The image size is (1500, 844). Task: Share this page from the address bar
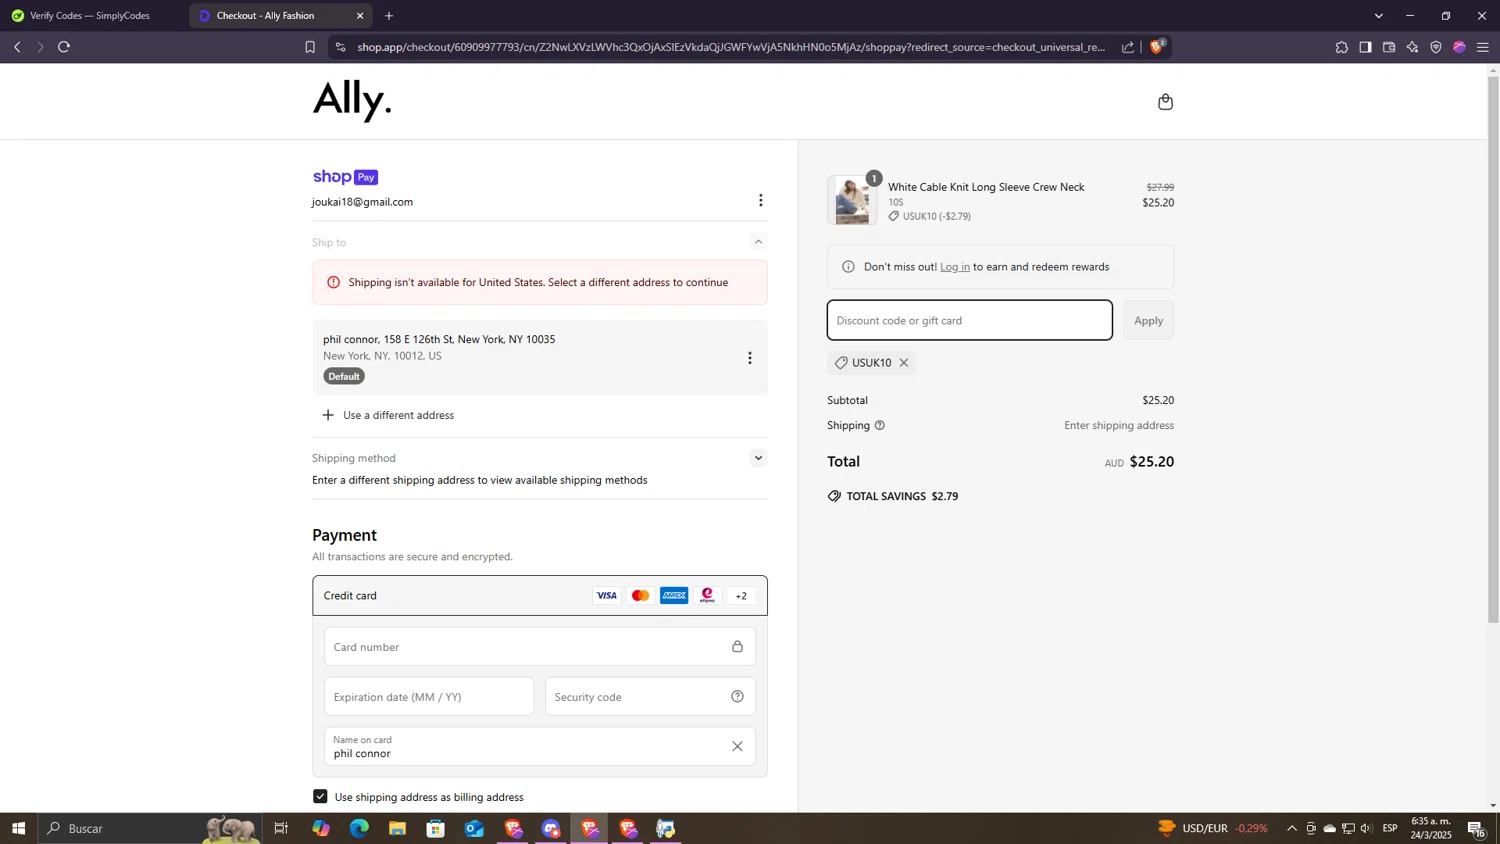(x=1128, y=47)
